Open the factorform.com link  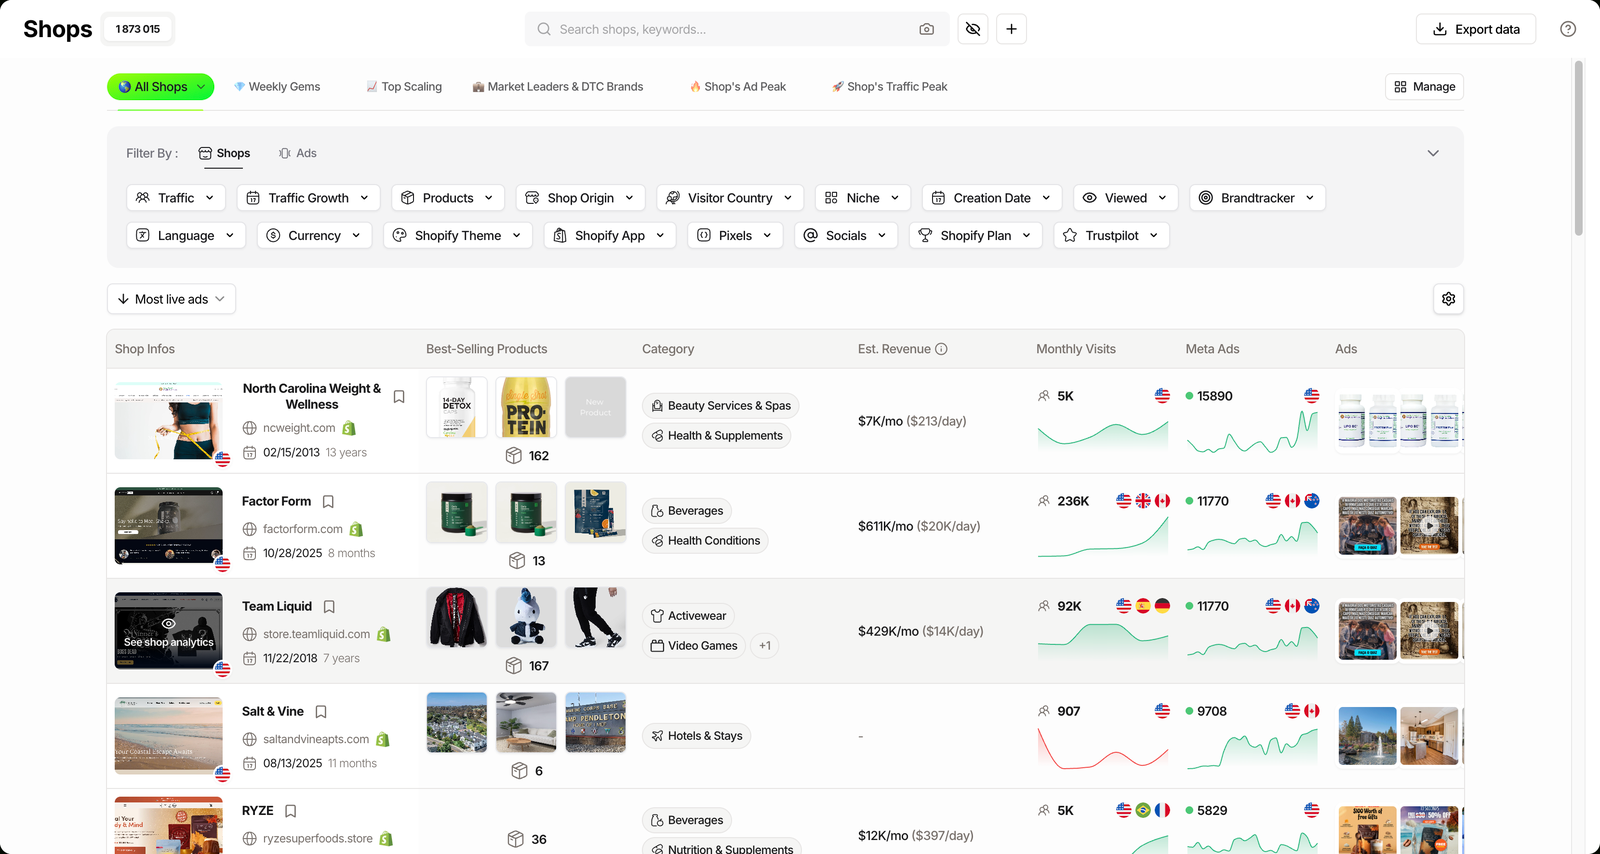tap(303, 529)
